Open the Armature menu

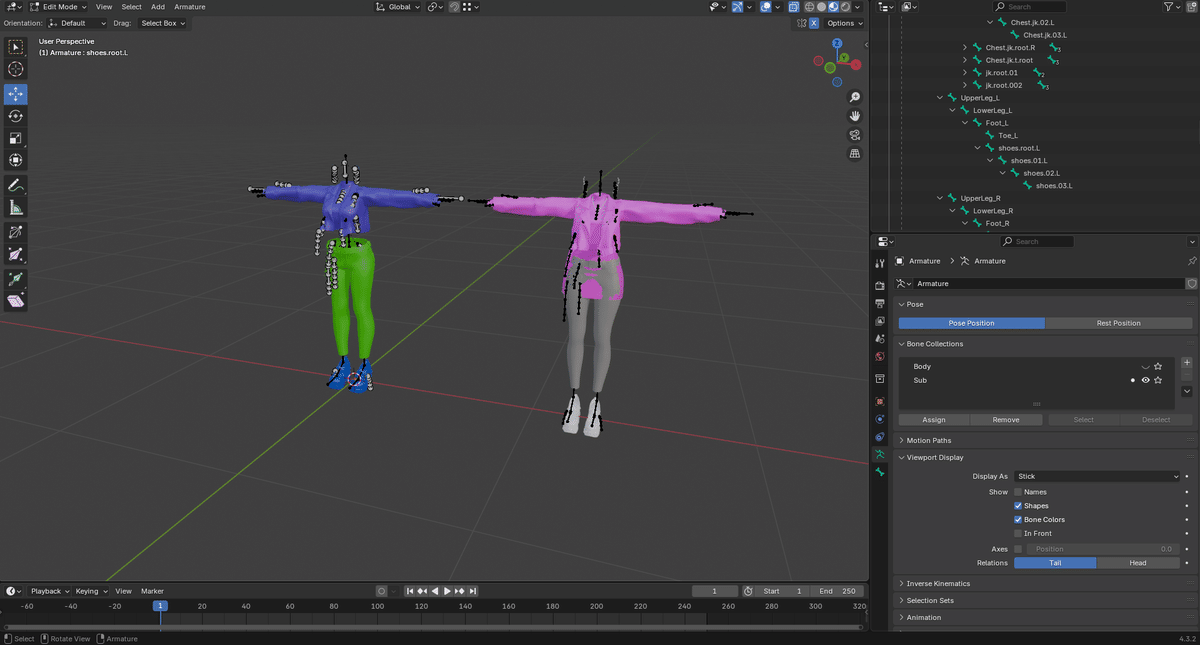click(190, 6)
